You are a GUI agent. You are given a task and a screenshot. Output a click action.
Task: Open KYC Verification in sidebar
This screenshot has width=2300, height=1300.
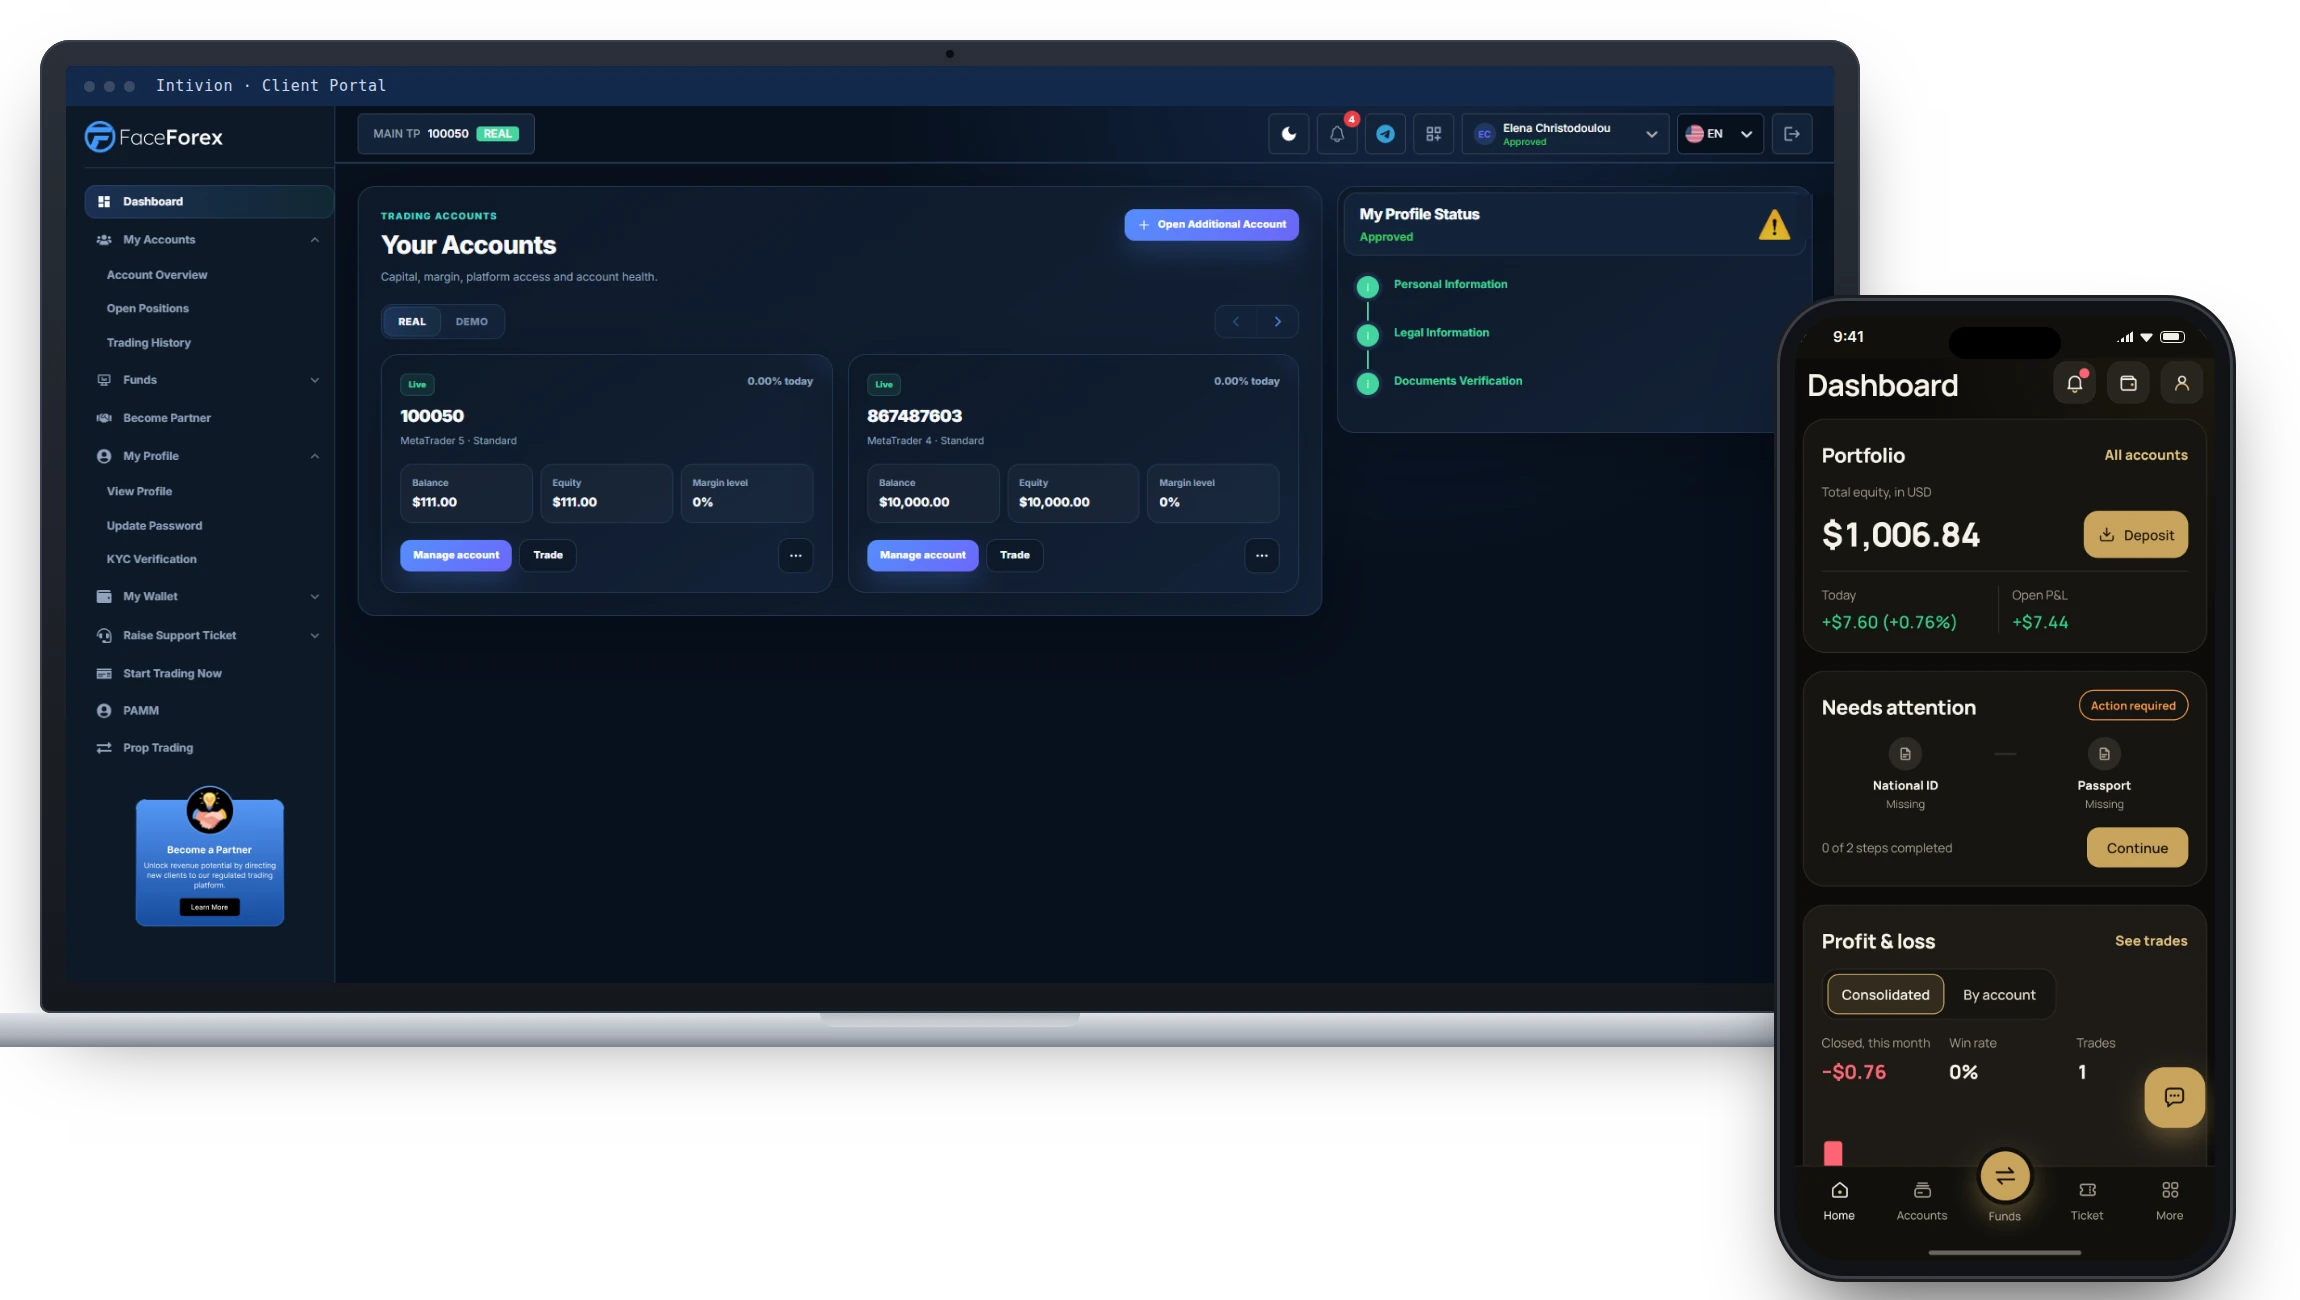click(151, 559)
